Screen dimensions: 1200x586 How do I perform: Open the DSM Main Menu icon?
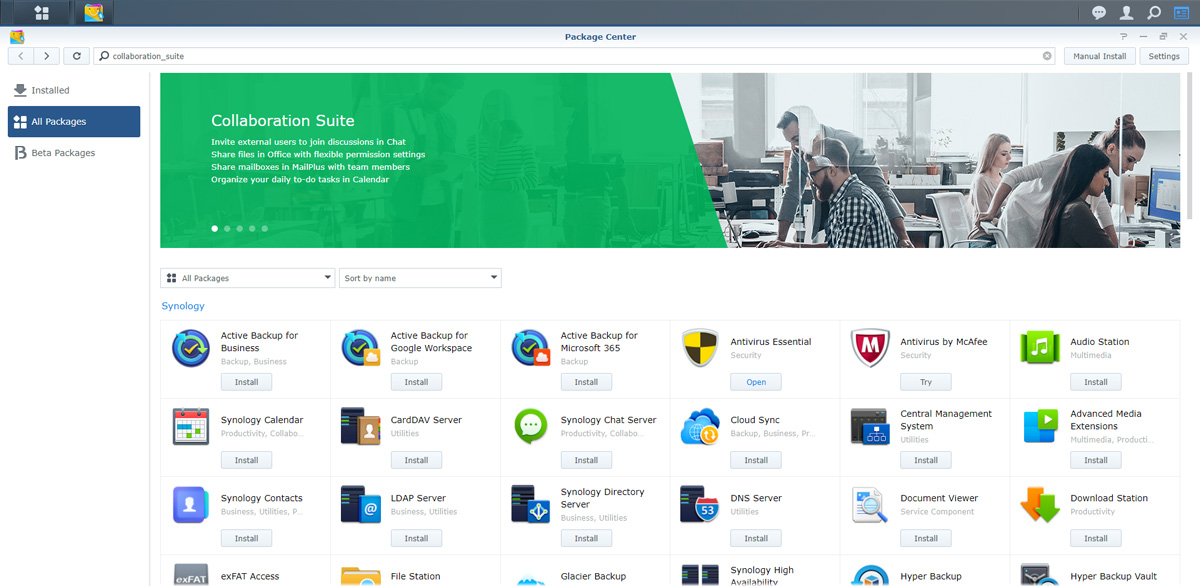[x=41, y=13]
